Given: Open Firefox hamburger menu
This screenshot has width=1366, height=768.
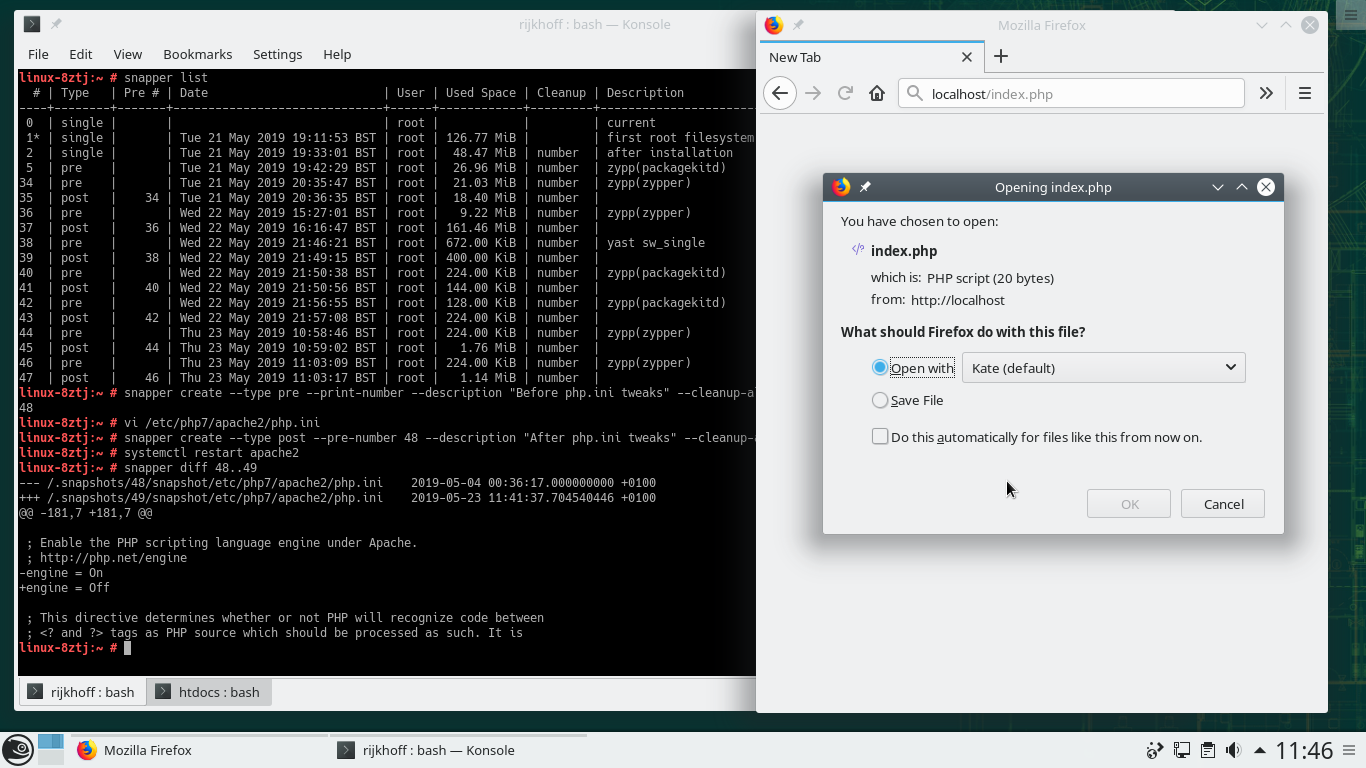Looking at the screenshot, I should tap(1305, 93).
